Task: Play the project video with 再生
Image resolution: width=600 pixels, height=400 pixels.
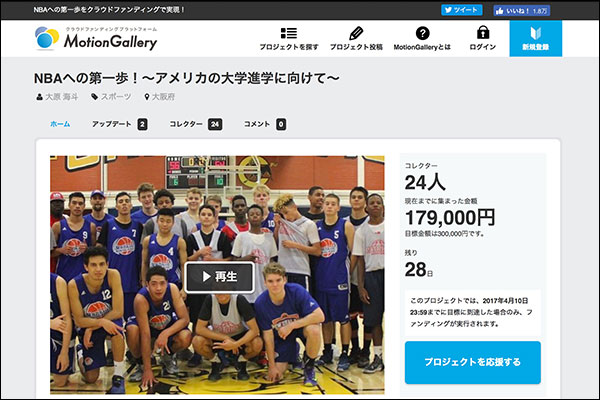Action: click(x=220, y=277)
